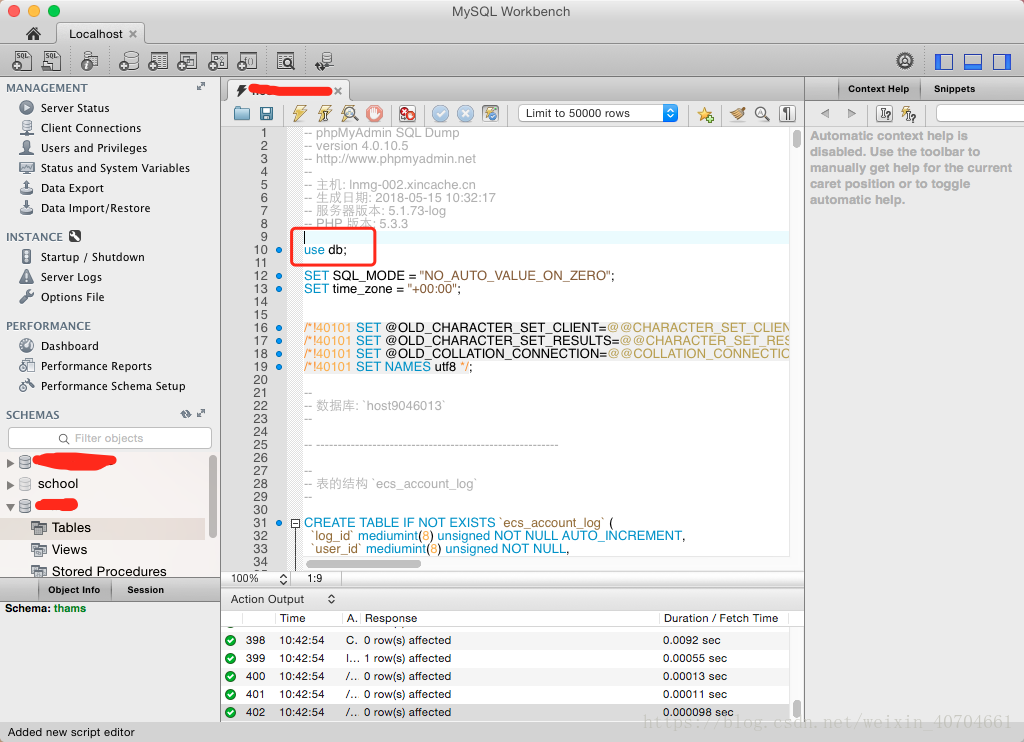Image resolution: width=1024 pixels, height=742 pixels.
Task: Commit the transaction checkmark icon
Action: click(441, 114)
